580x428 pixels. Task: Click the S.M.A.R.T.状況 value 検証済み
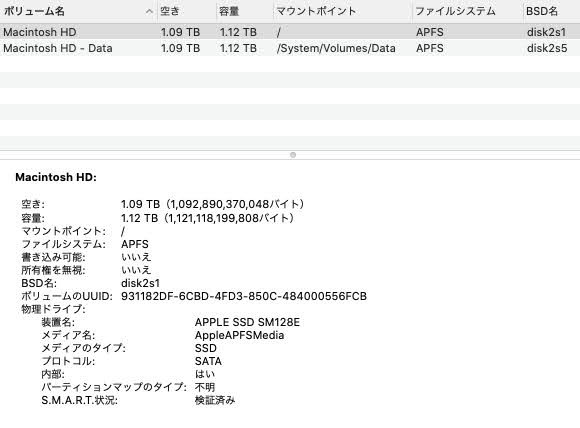click(215, 400)
